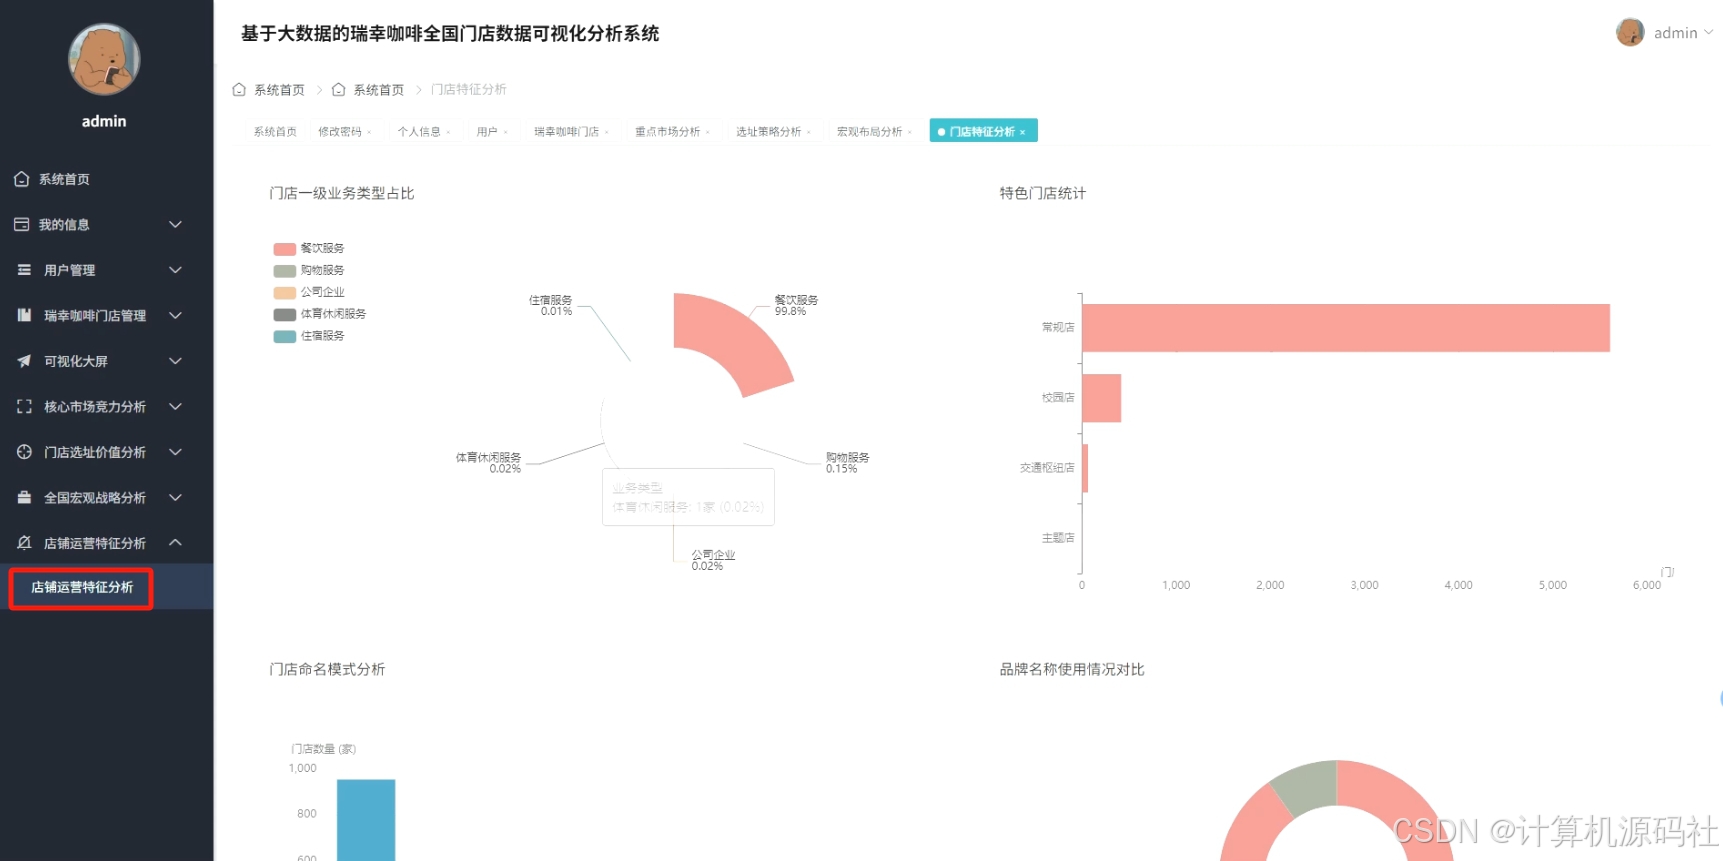Toggle 购物服务 legend entry in pie chart
Image resolution: width=1723 pixels, height=861 pixels.
309,270
